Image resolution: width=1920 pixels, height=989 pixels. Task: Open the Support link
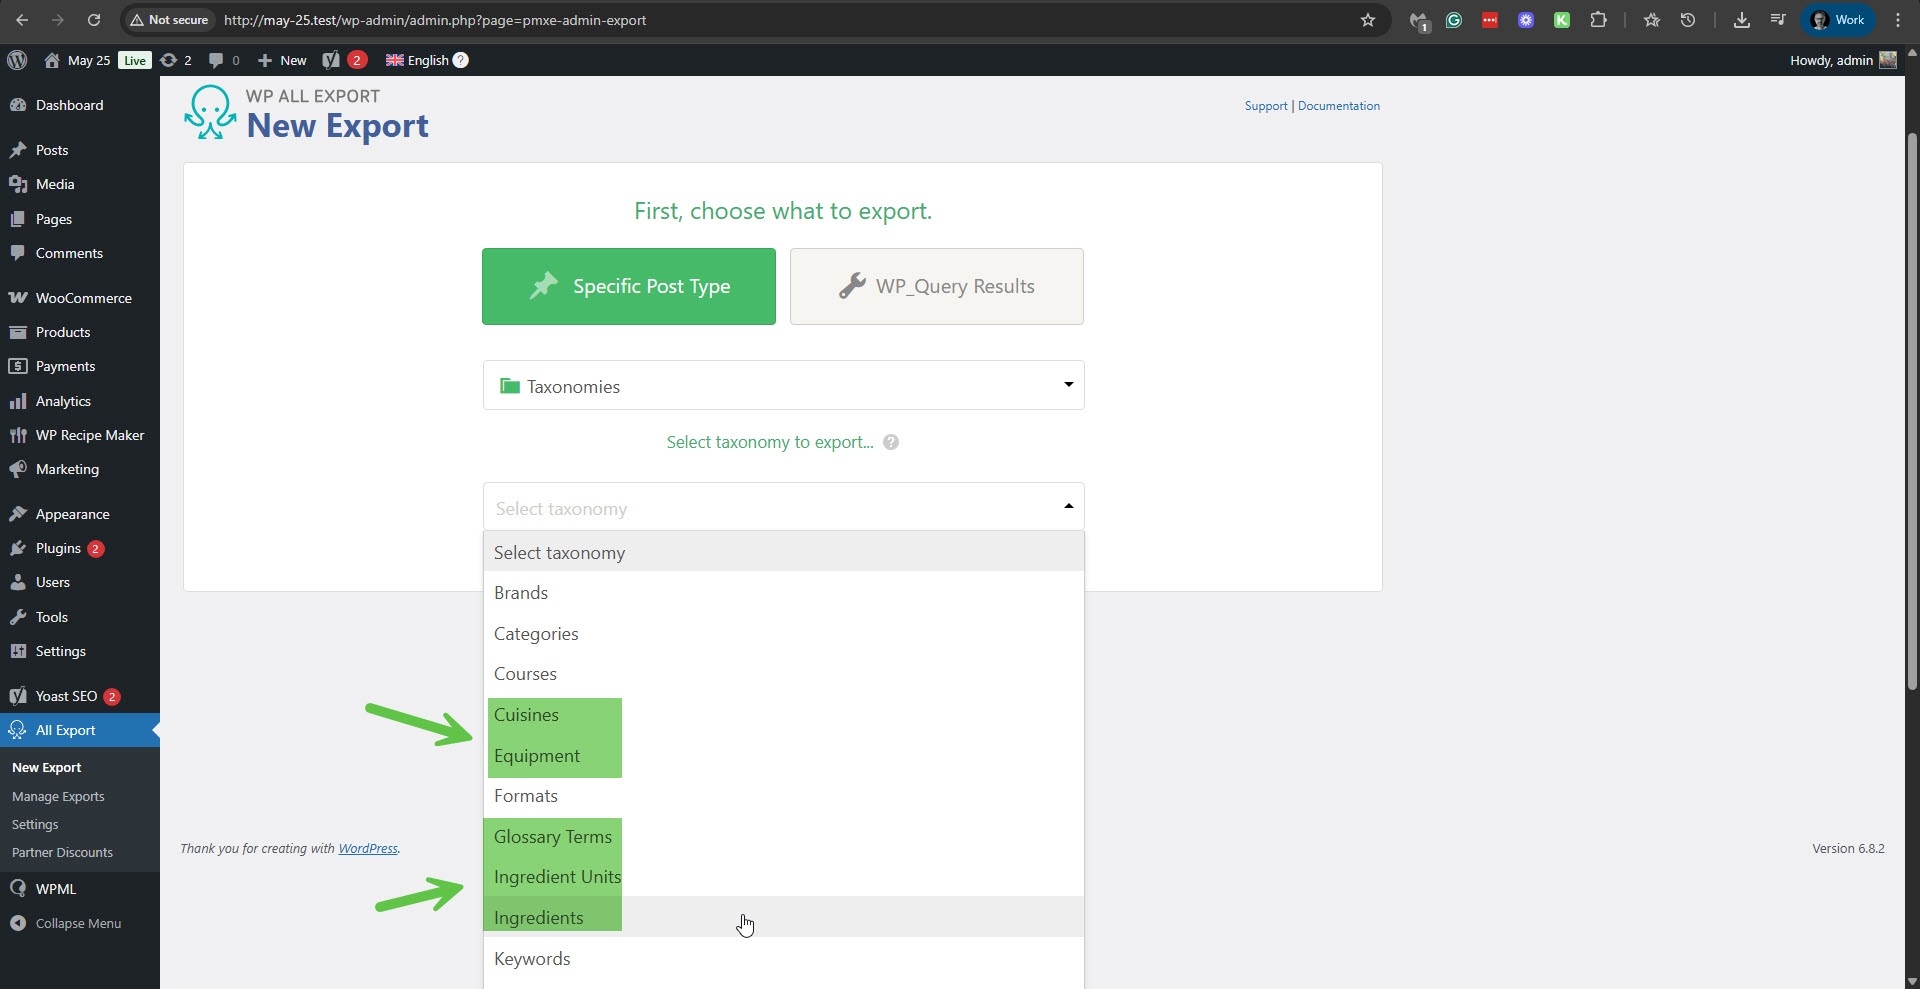(x=1265, y=106)
